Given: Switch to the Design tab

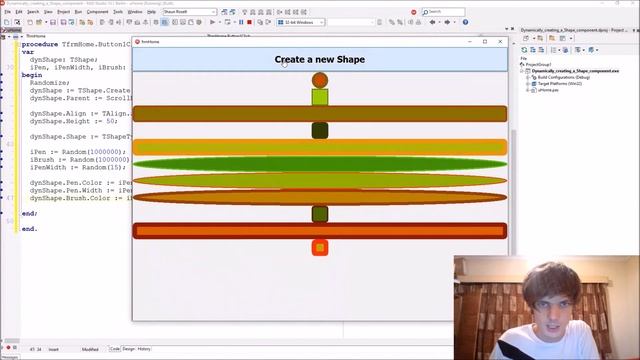Looking at the screenshot, I should (x=128, y=349).
